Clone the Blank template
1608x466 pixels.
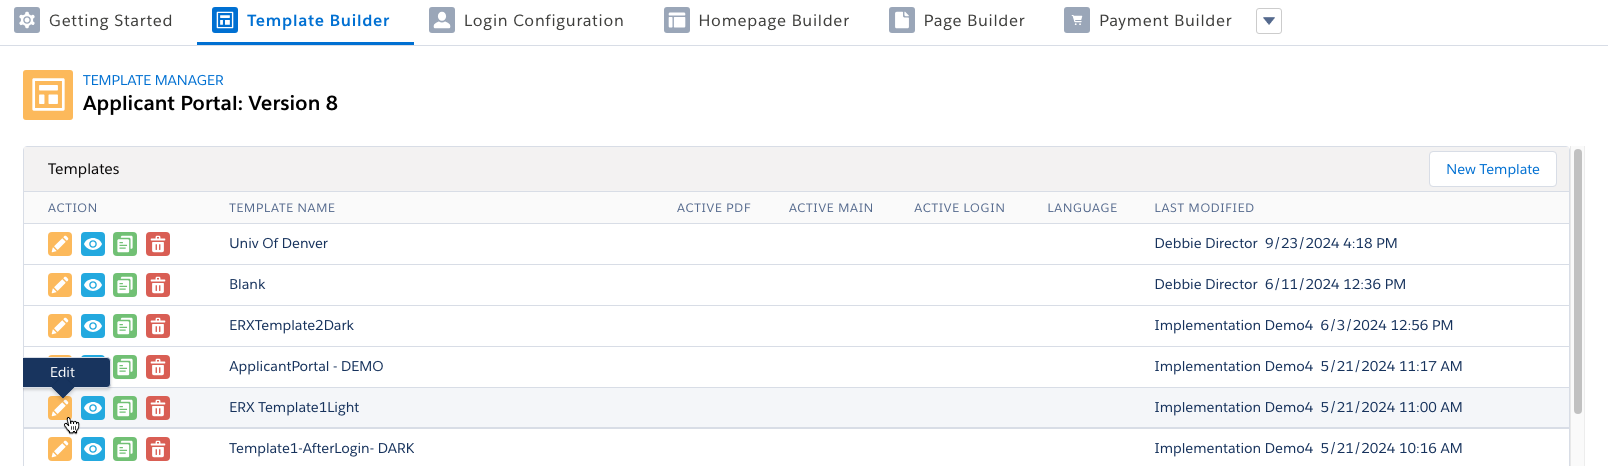(x=125, y=285)
